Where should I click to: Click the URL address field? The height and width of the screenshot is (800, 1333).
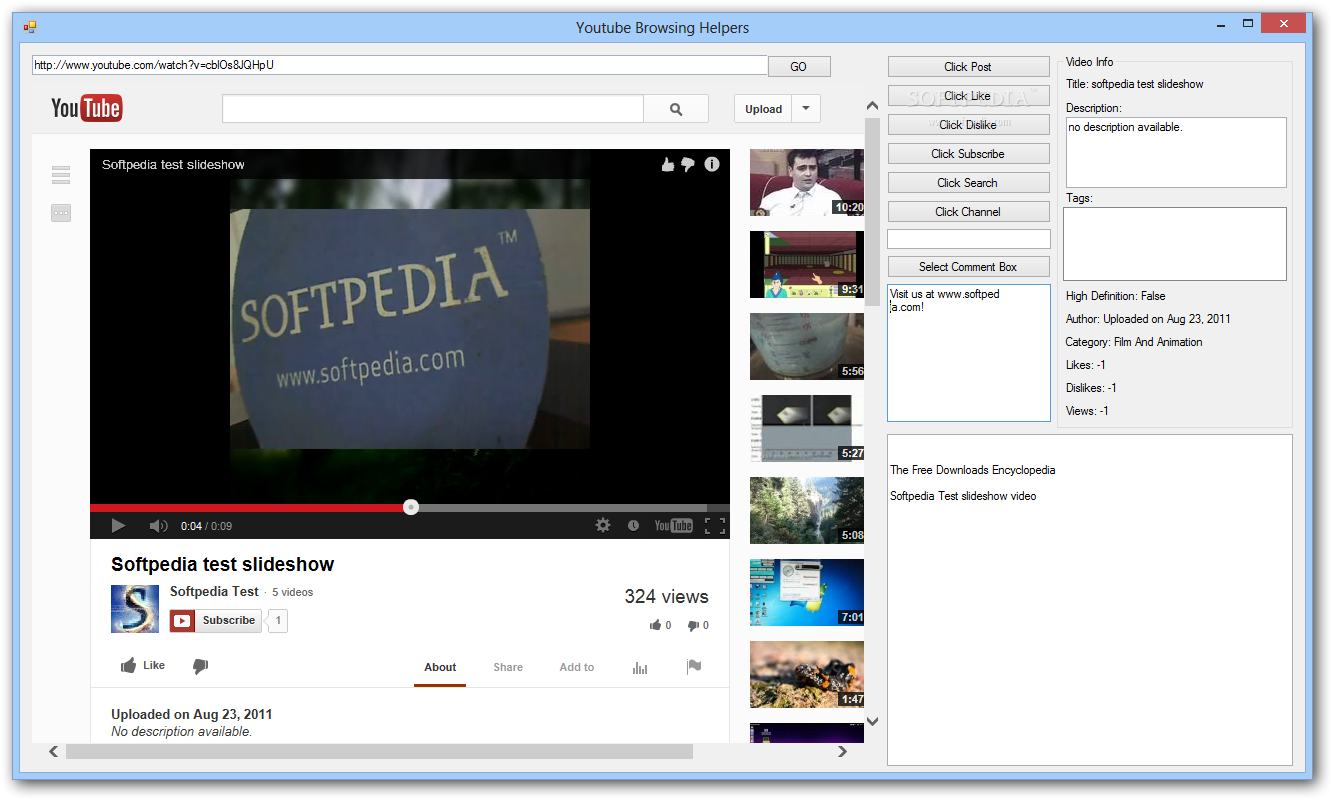coord(399,65)
